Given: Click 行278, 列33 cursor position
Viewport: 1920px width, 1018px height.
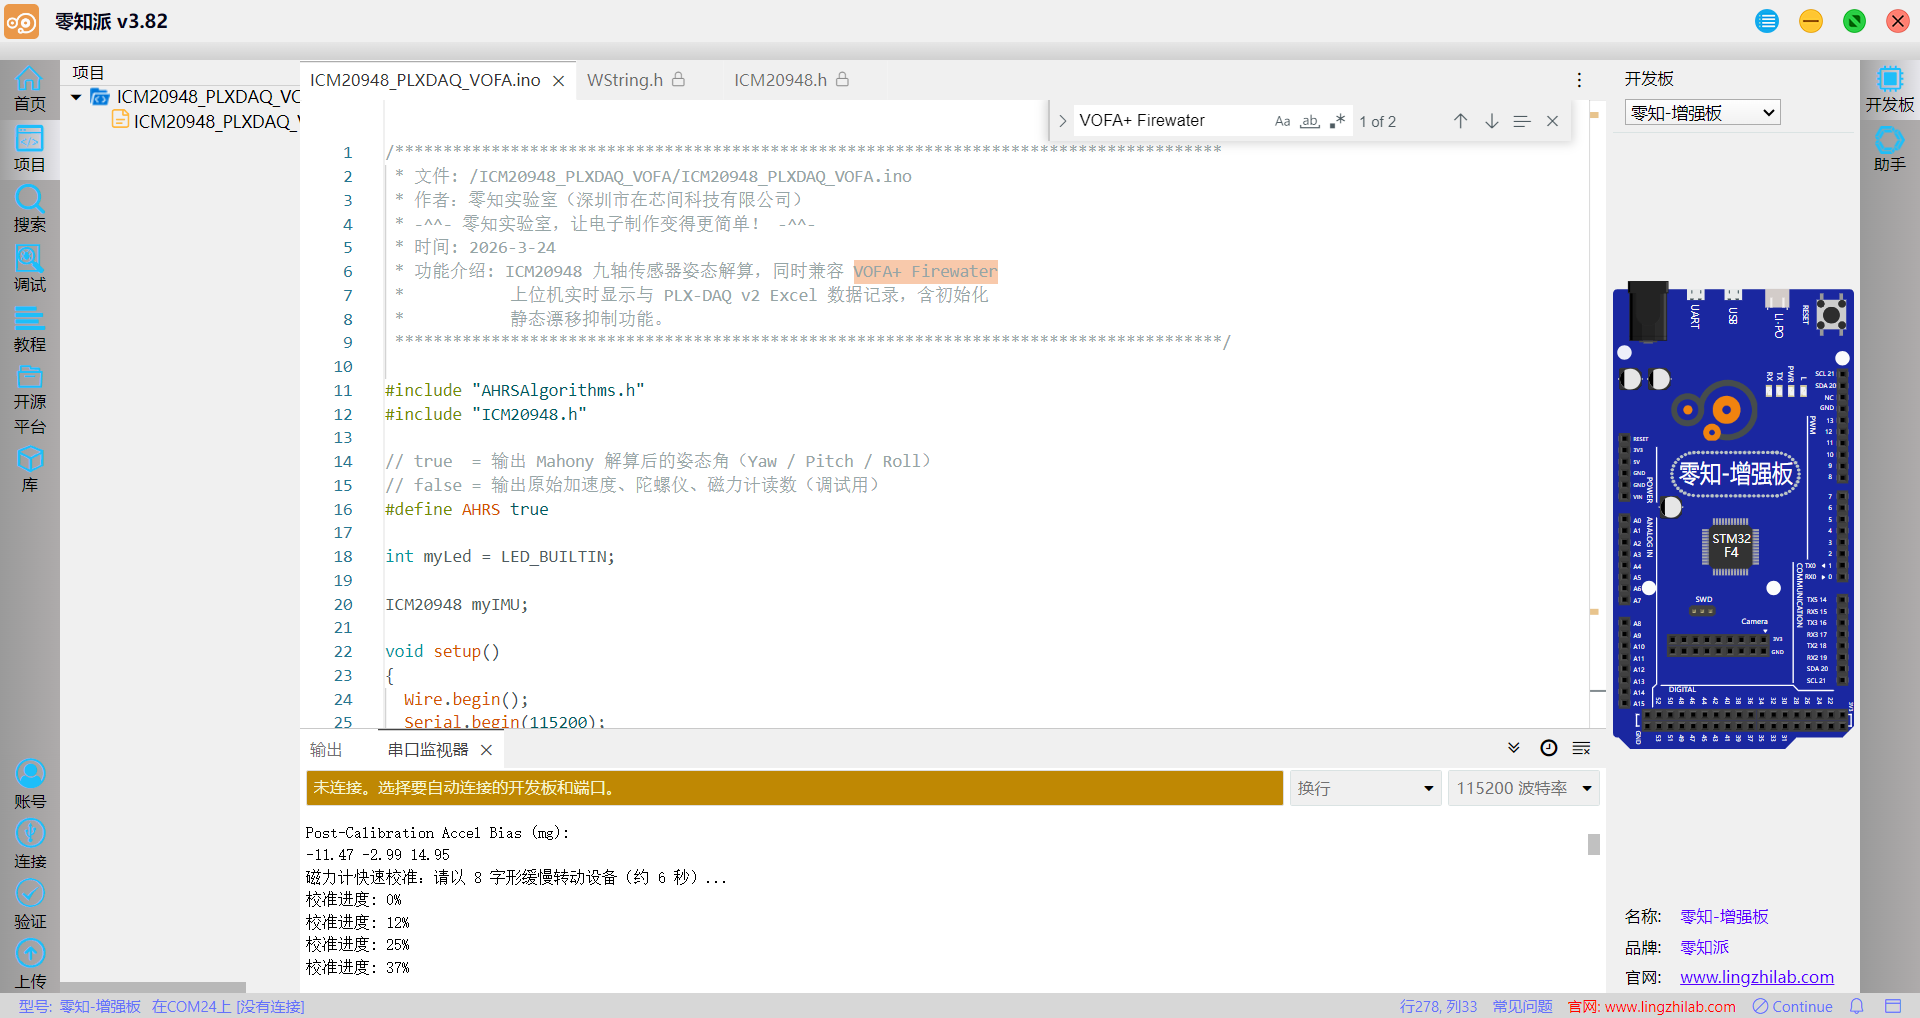Looking at the screenshot, I should pyautogui.click(x=1438, y=1006).
